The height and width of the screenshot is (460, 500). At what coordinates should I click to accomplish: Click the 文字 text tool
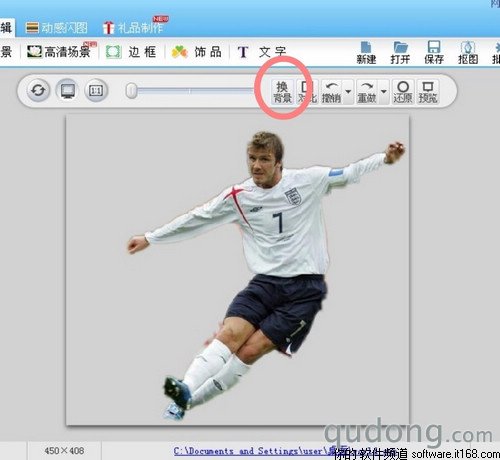point(262,52)
